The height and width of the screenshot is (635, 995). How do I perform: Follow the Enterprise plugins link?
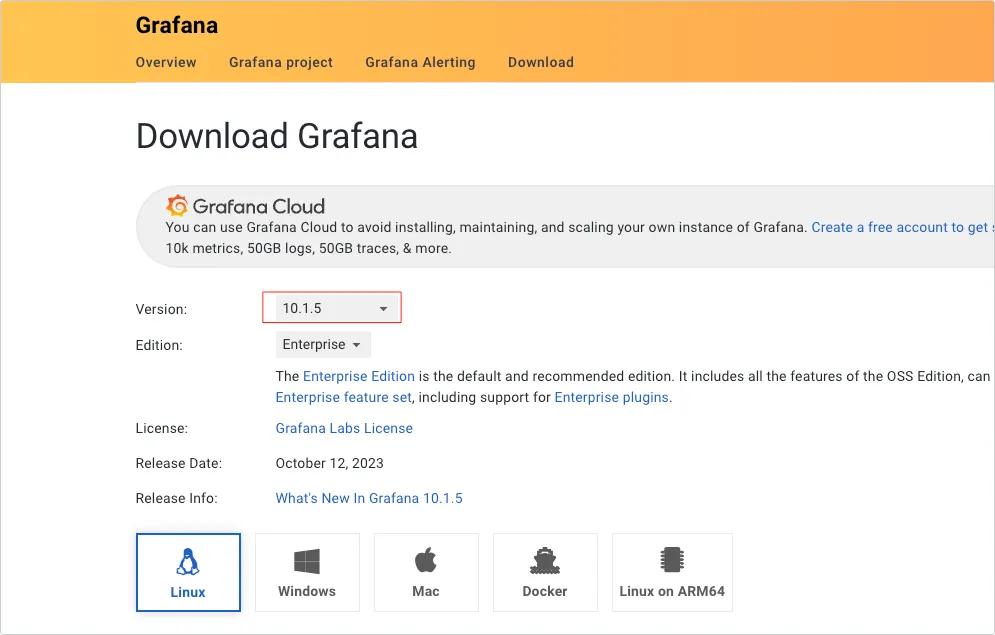(x=612, y=397)
